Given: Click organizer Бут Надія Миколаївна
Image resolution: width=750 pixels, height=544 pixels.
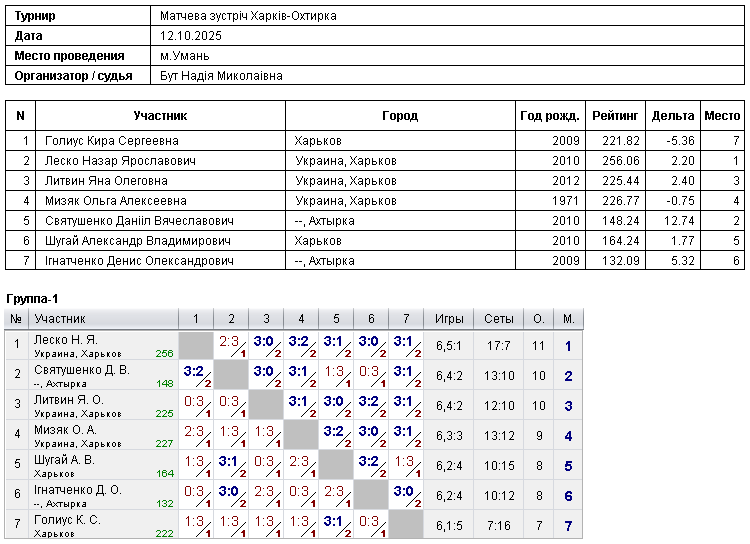Looking at the screenshot, I should (x=221, y=76).
